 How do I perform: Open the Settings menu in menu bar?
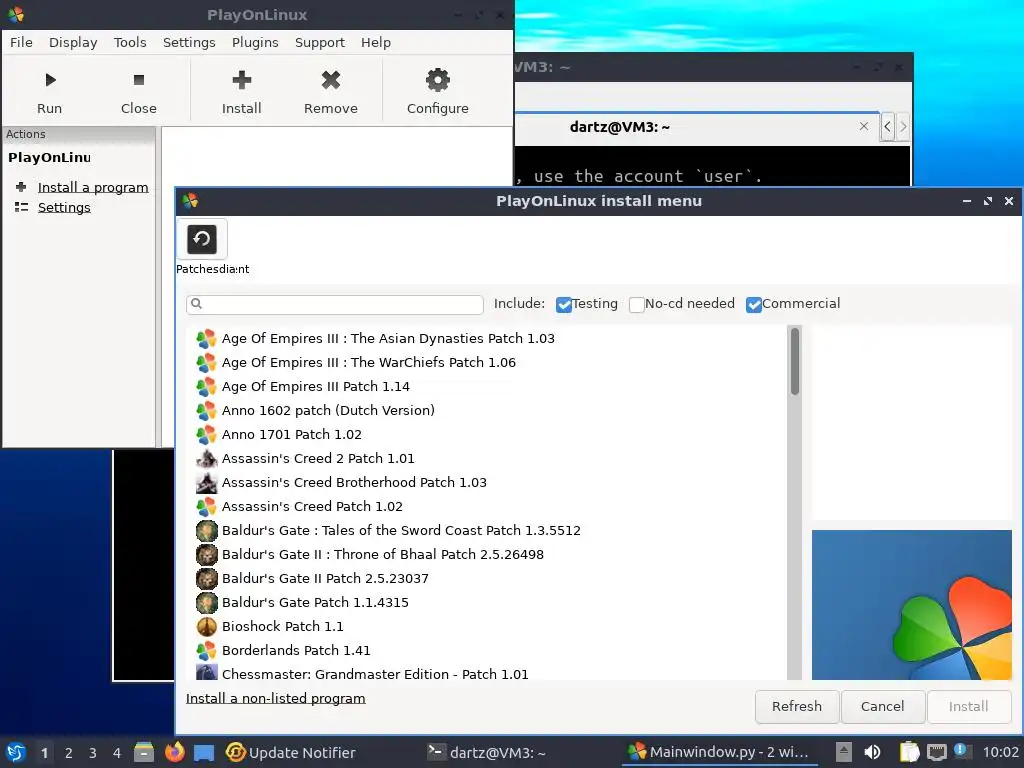(189, 42)
